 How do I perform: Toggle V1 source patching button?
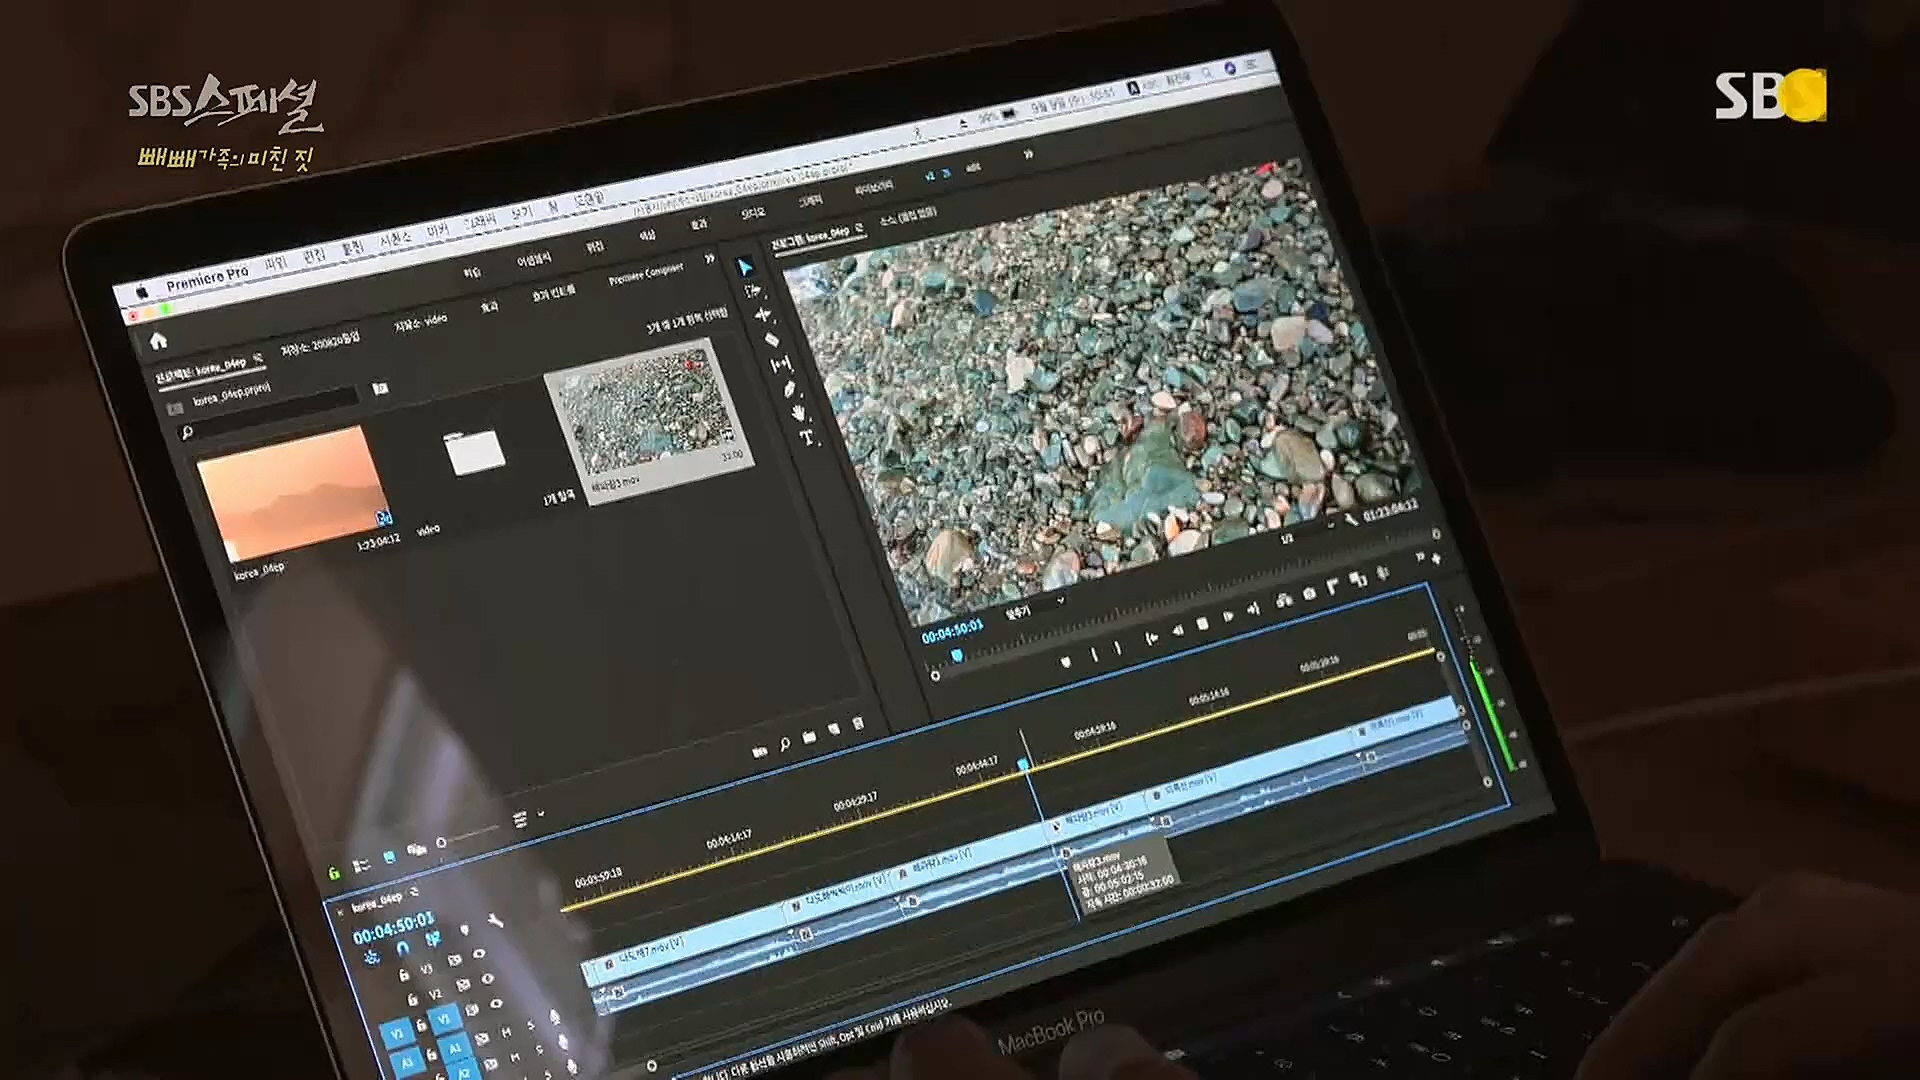pyautogui.click(x=397, y=1035)
